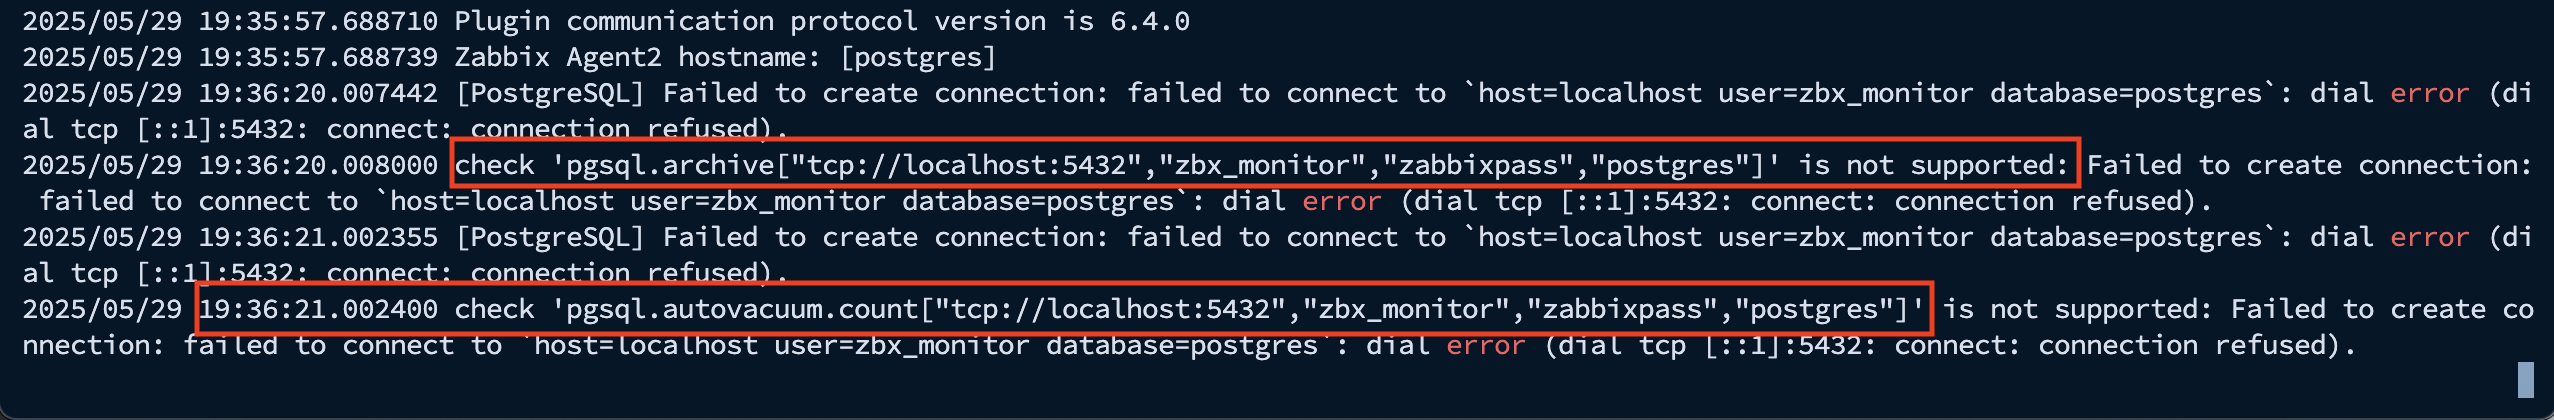Click the 'Zabbix Agent2 hostname:' text

(638, 57)
